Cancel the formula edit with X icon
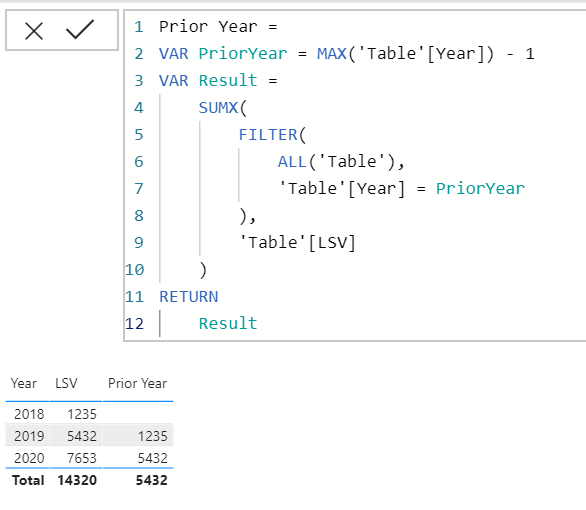The height and width of the screenshot is (510, 586). click(x=34, y=31)
